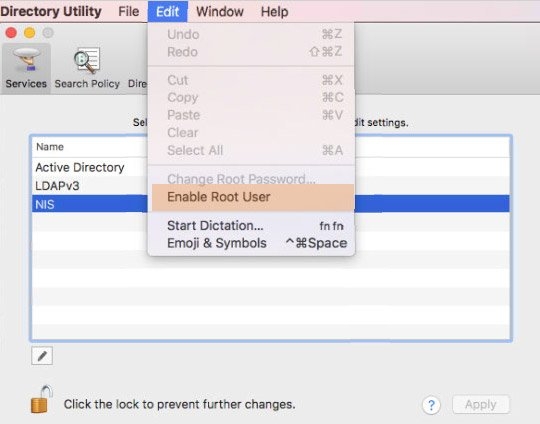Viewport: 540px width, 424px height.
Task: Open the Help menu
Action: pyautogui.click(x=274, y=11)
